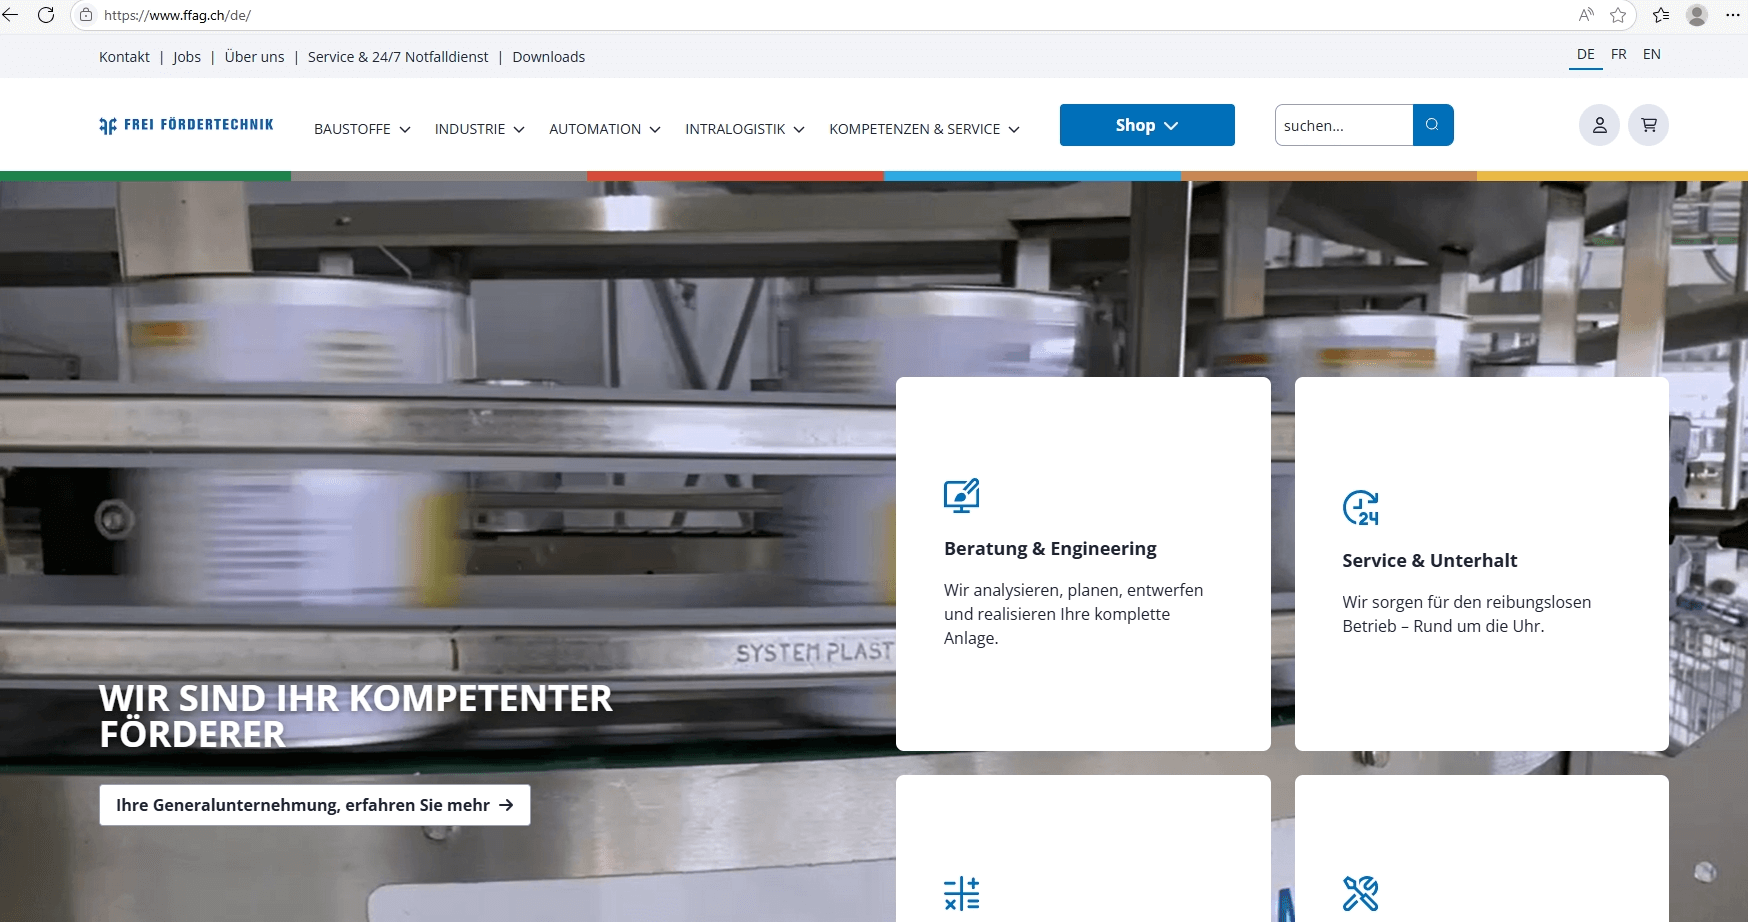Click 'Ihre Generalunternehmung, erfahren Sie mehr' button
The height and width of the screenshot is (922, 1748).
click(314, 805)
